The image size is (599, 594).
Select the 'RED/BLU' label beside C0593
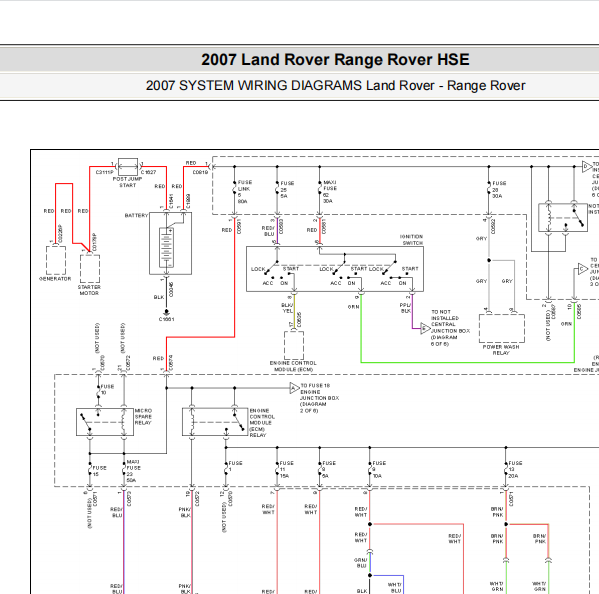pos(268,231)
